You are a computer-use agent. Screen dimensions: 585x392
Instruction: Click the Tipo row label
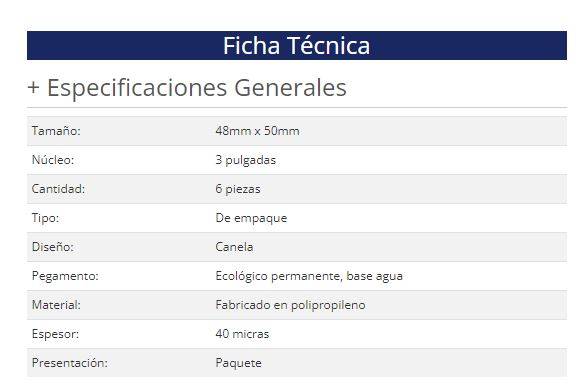45,218
